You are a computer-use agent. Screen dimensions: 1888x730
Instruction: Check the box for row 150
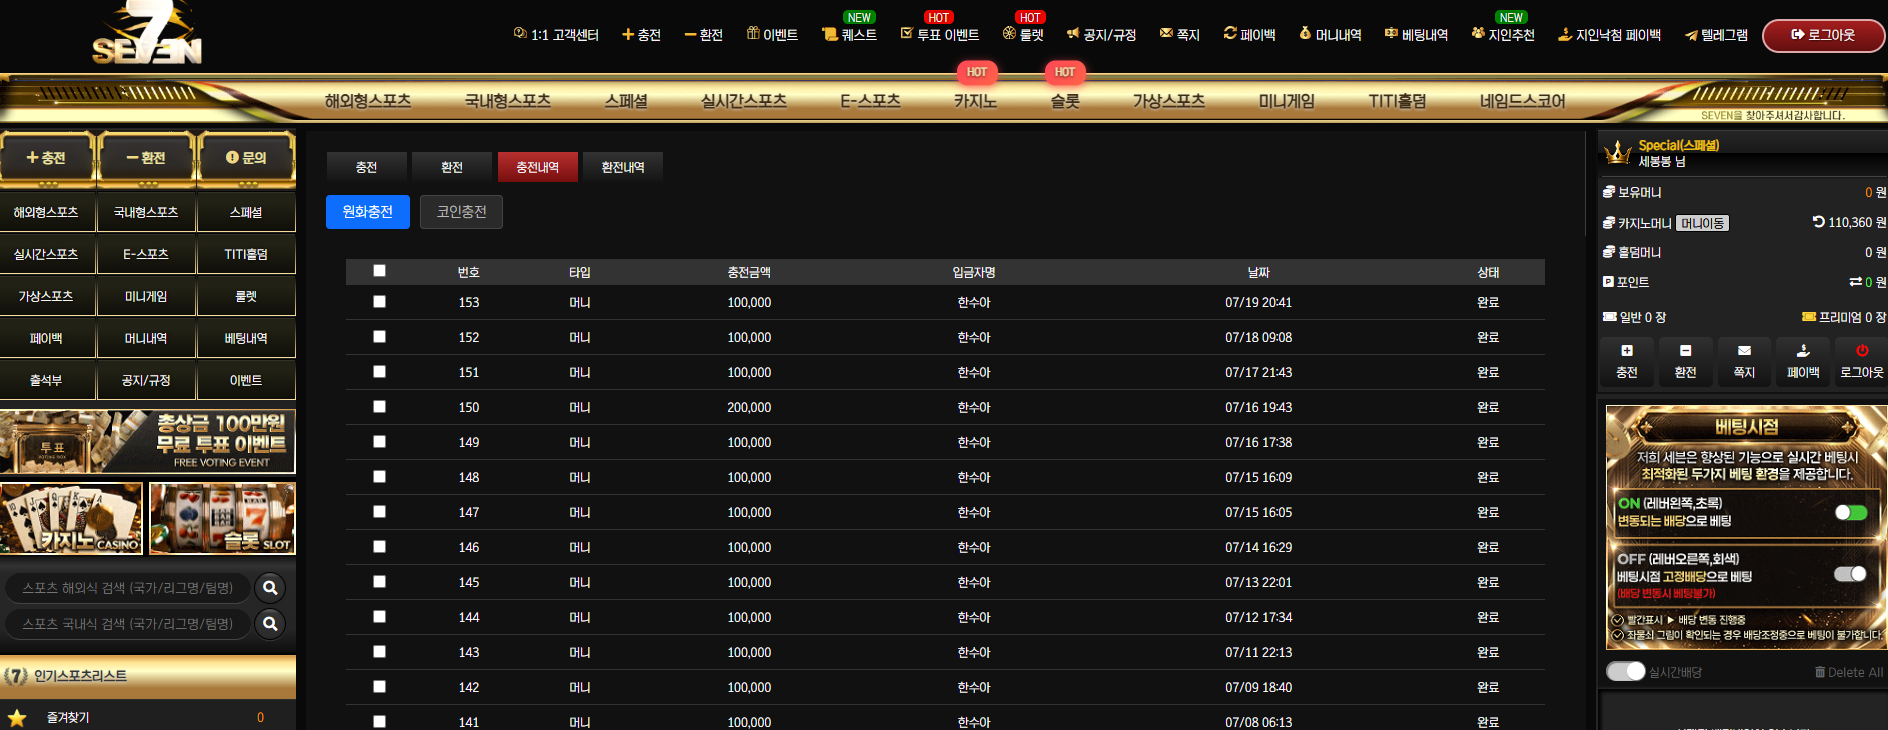[x=379, y=406]
